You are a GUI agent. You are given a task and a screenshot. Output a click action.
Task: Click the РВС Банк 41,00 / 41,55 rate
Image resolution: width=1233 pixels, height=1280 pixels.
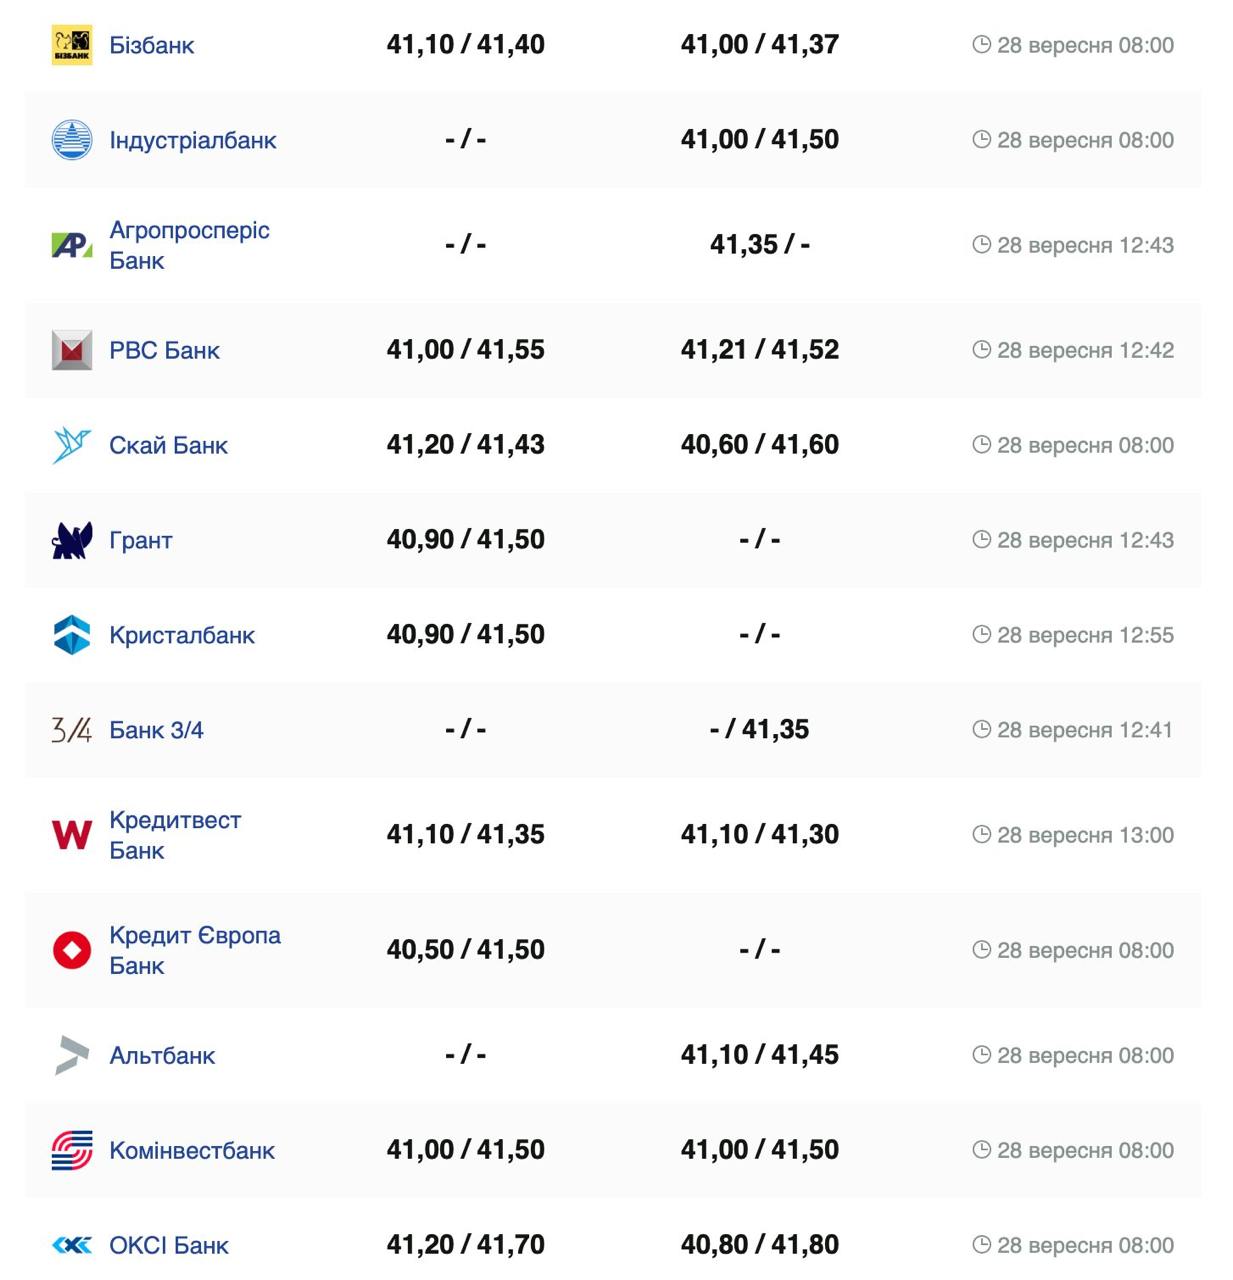[465, 350]
